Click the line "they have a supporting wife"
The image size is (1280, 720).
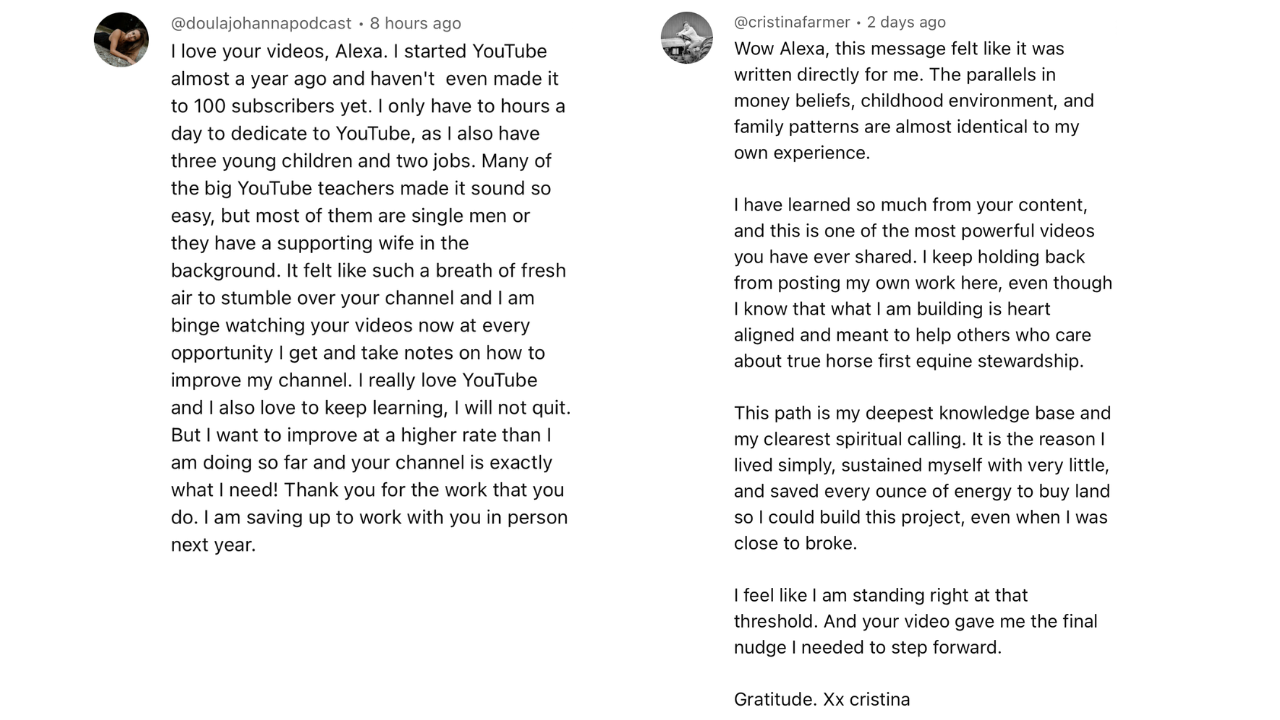coord(319,243)
